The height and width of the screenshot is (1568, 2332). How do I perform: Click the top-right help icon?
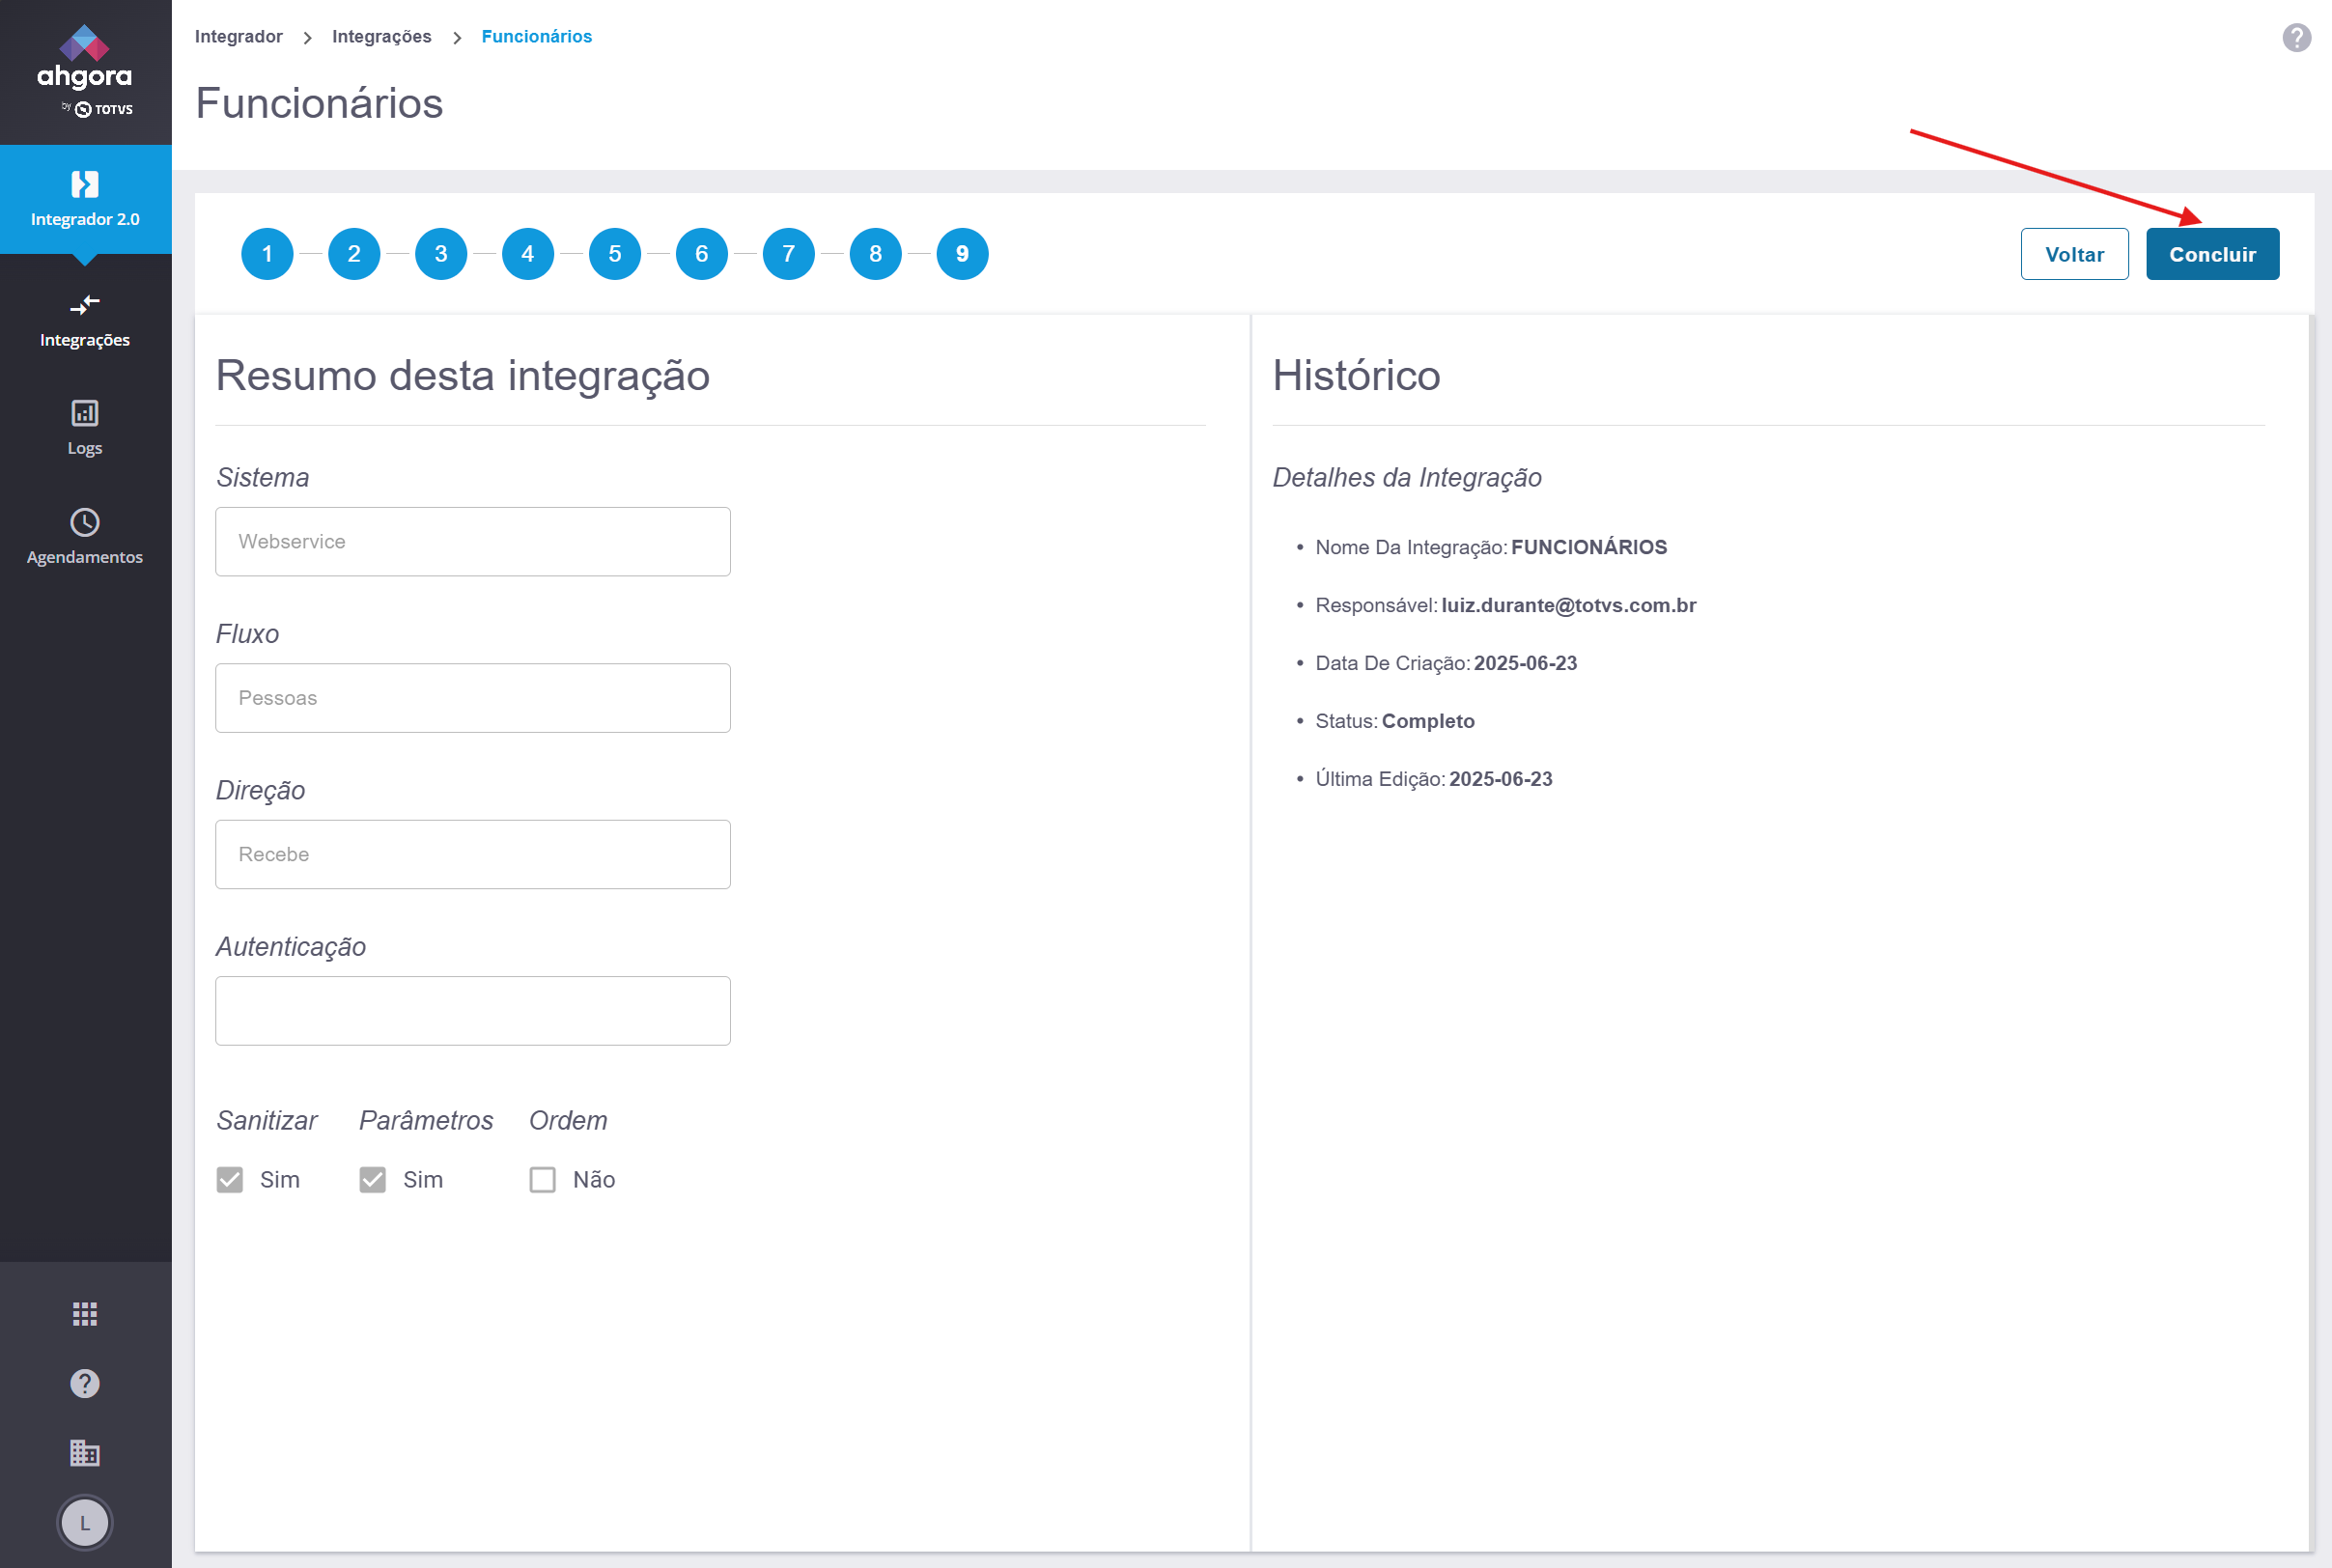pyautogui.click(x=2296, y=38)
